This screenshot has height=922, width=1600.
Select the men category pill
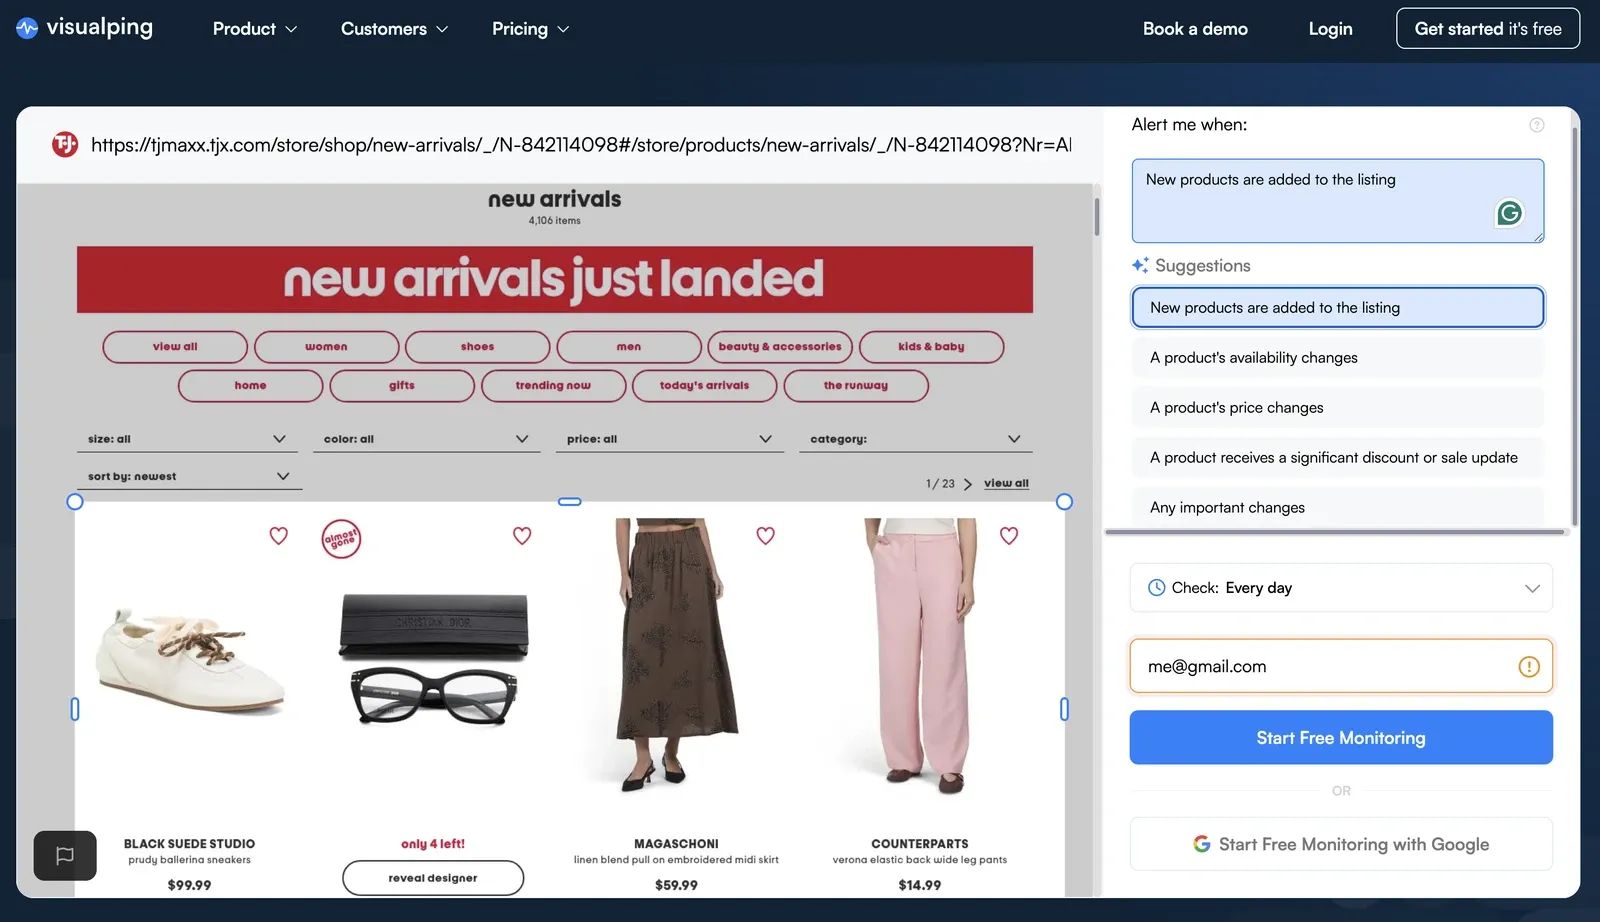click(629, 347)
